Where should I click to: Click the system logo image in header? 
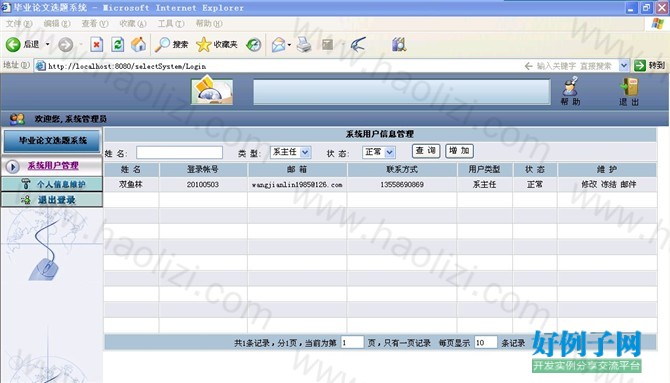click(212, 90)
